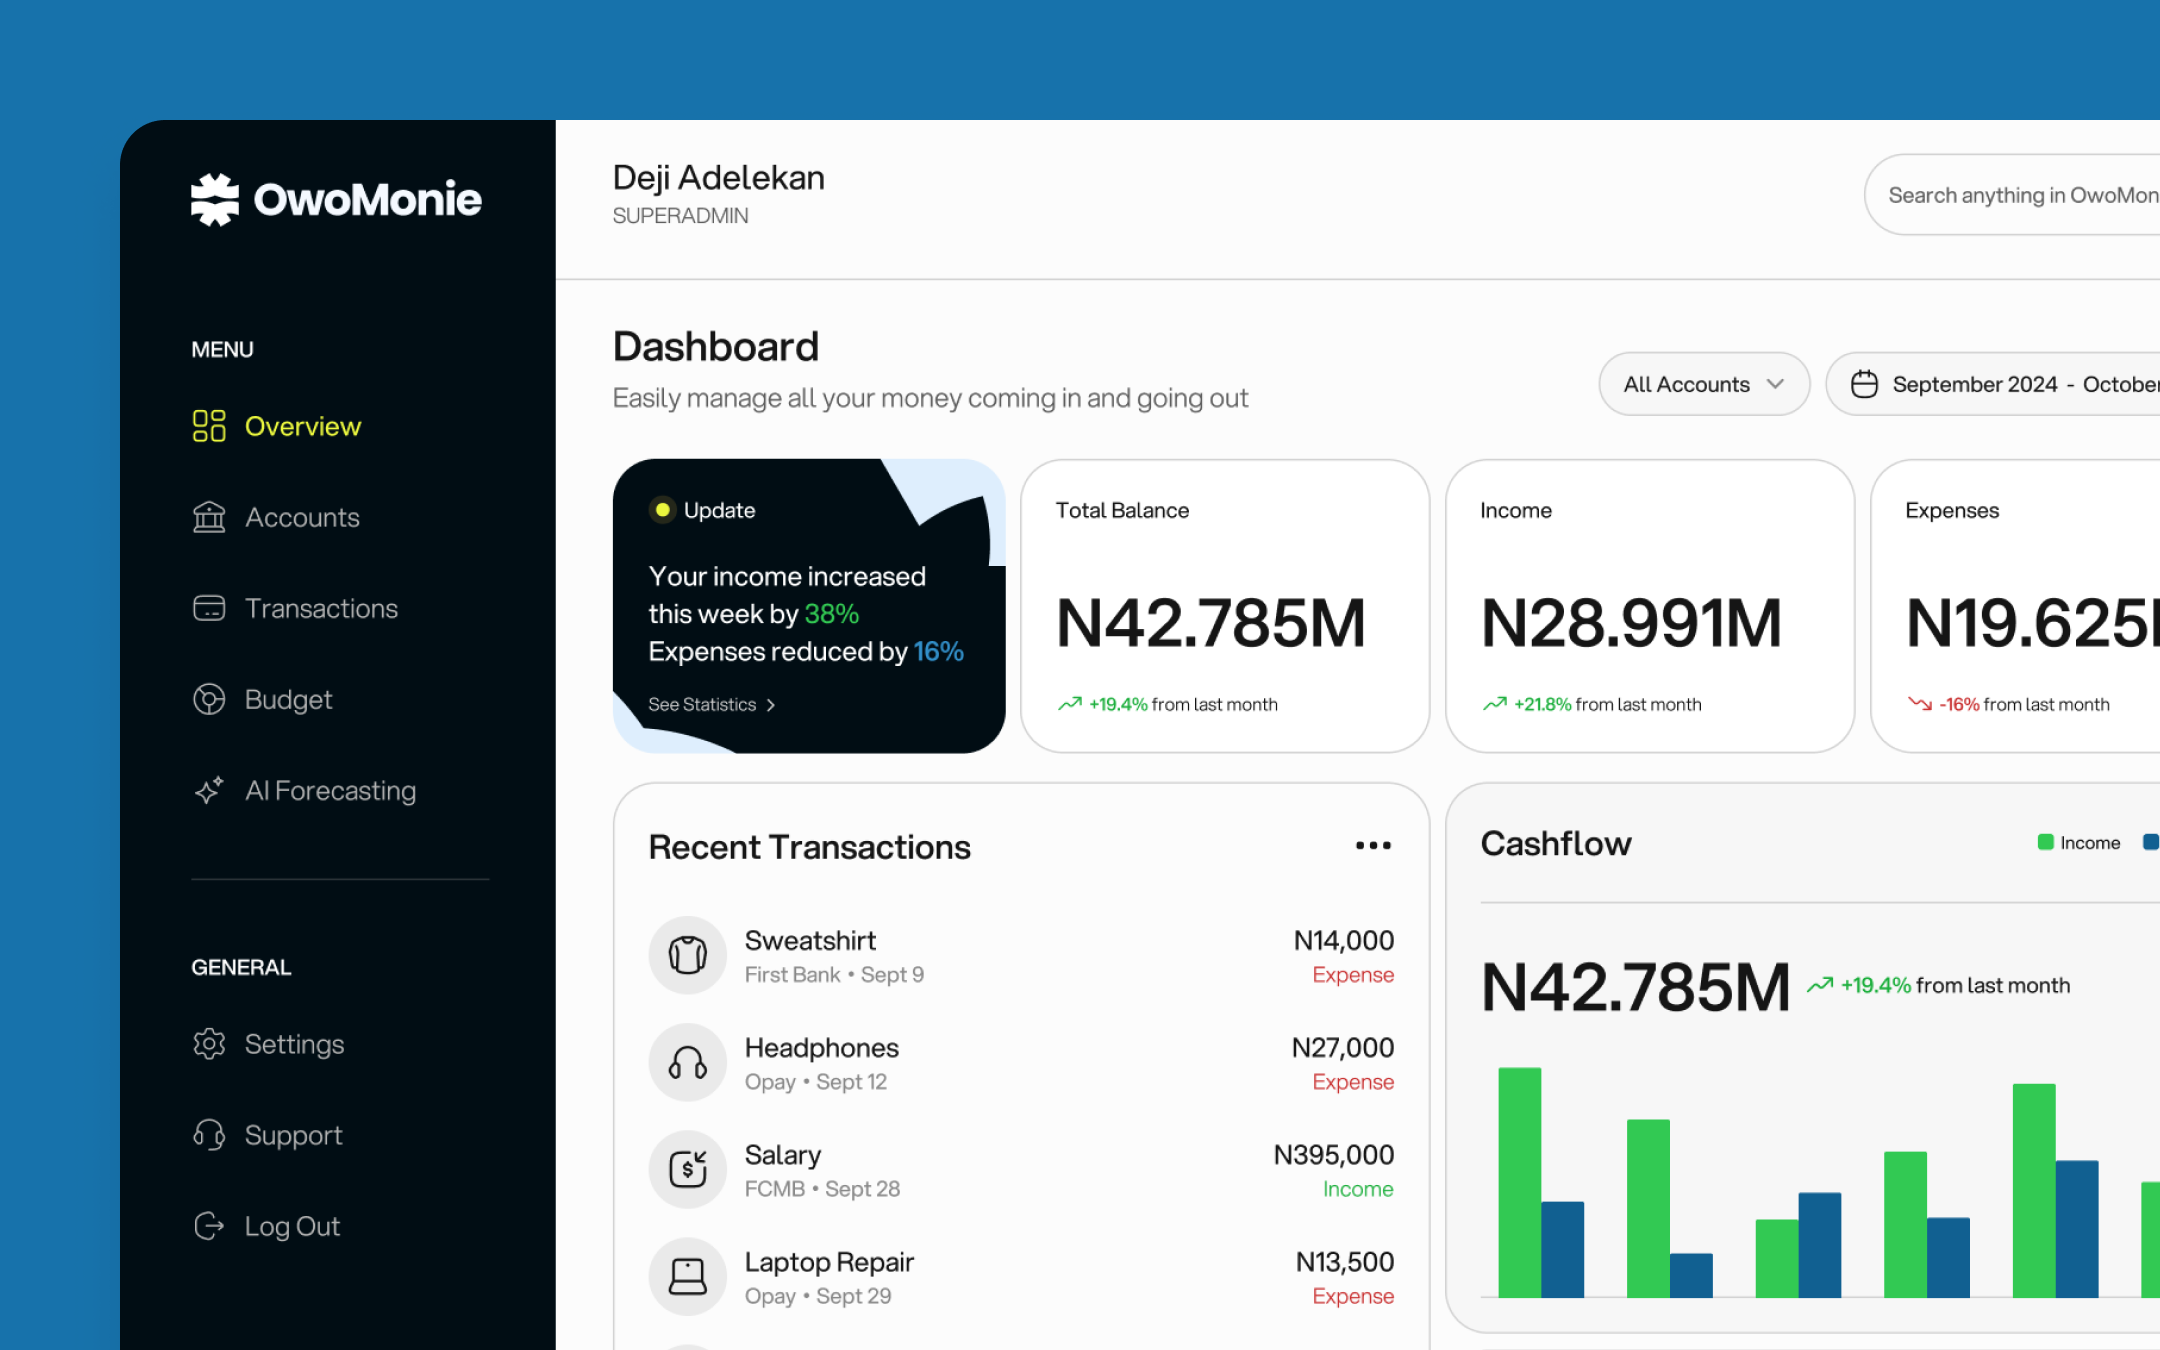Open Recent Transactions three-dot menu

tap(1373, 846)
